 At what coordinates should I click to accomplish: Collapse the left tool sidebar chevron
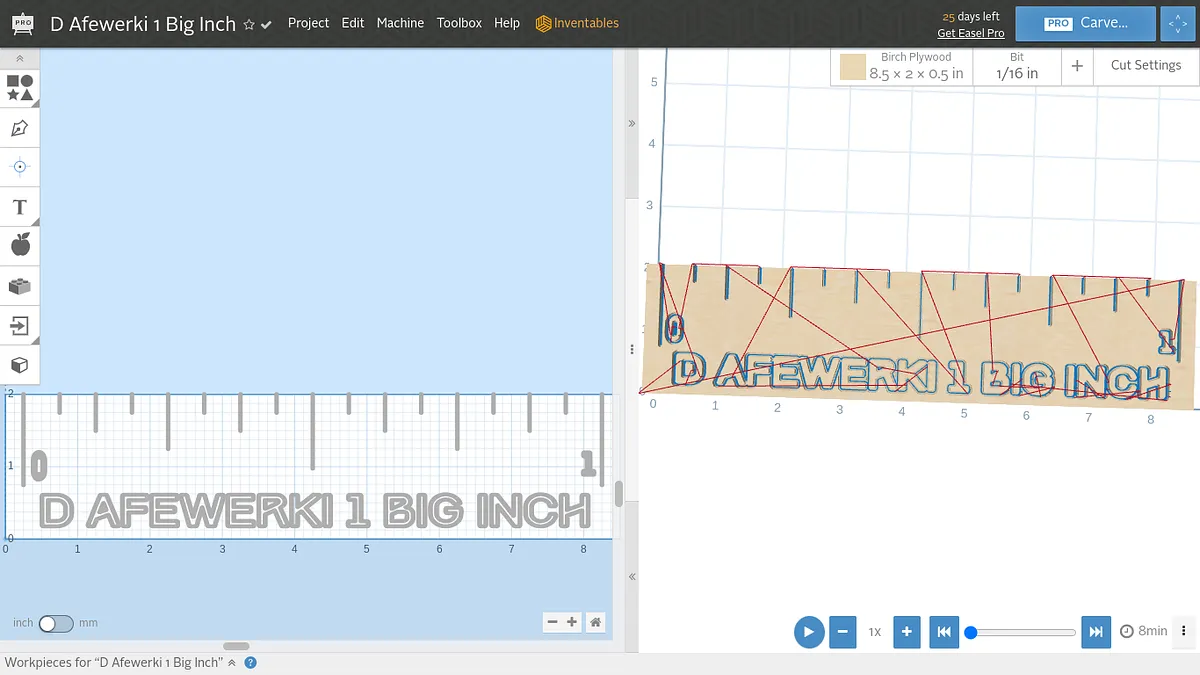tap(19, 59)
